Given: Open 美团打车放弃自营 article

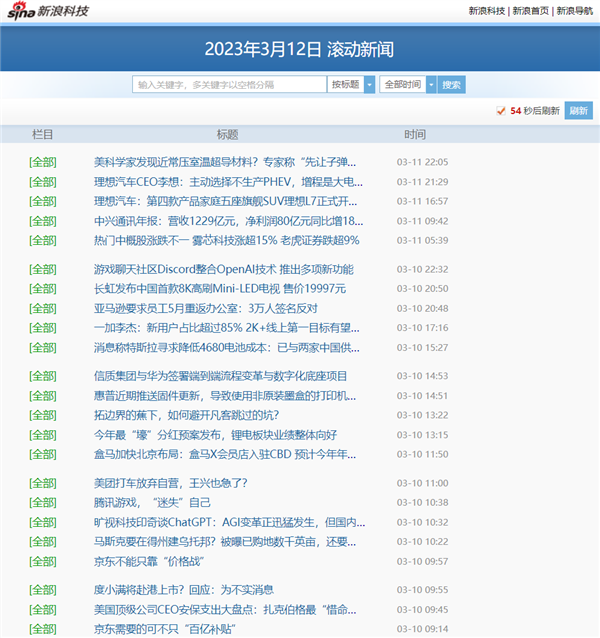Looking at the screenshot, I should coord(170,483).
